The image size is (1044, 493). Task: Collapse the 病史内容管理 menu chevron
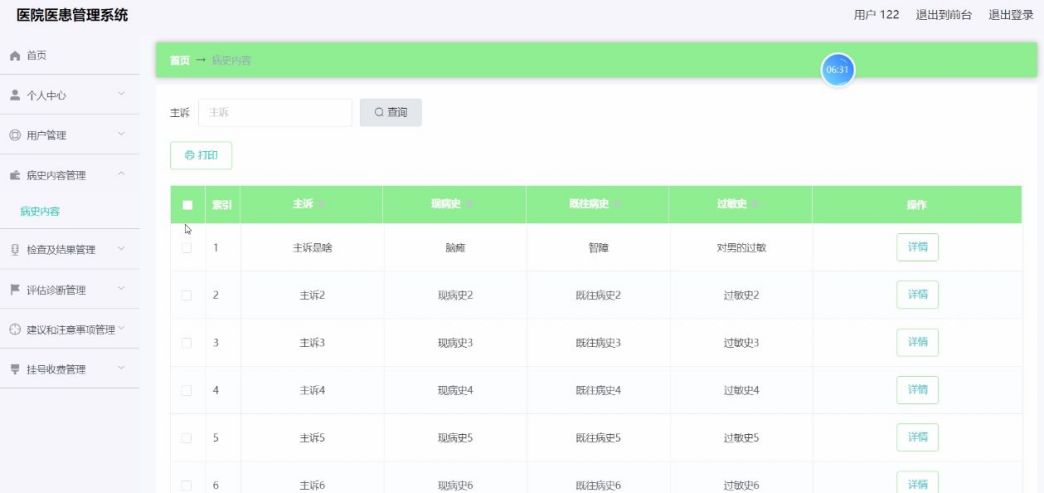click(121, 175)
